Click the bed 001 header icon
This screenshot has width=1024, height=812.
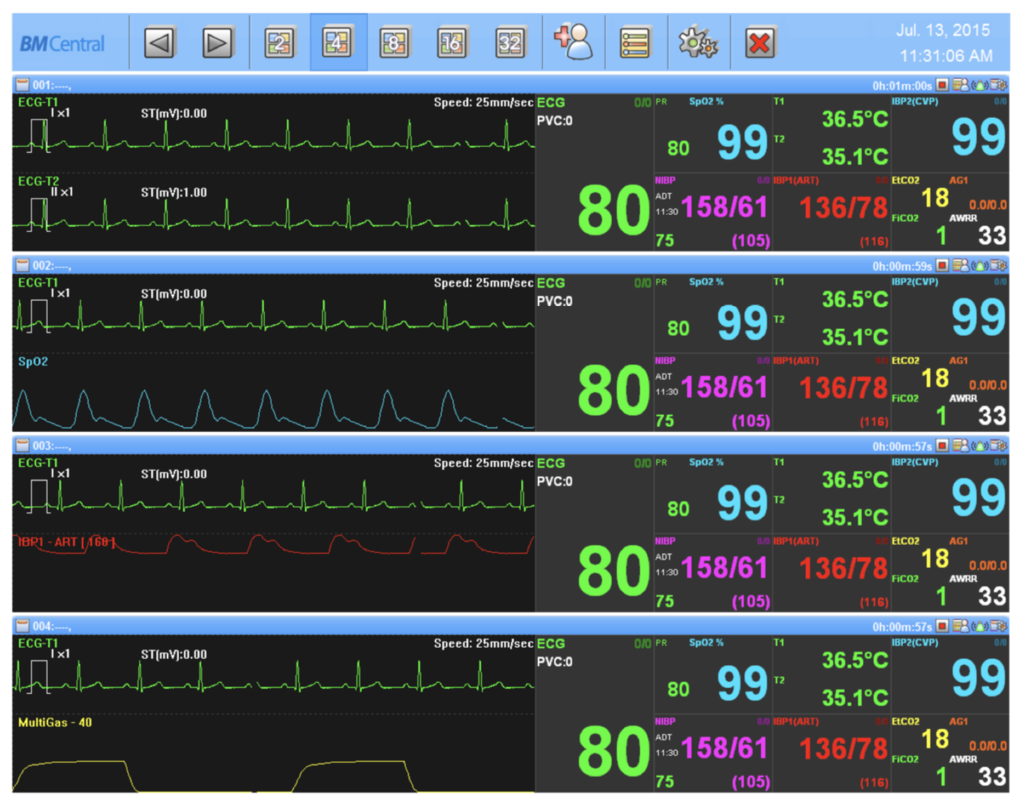click(22, 85)
